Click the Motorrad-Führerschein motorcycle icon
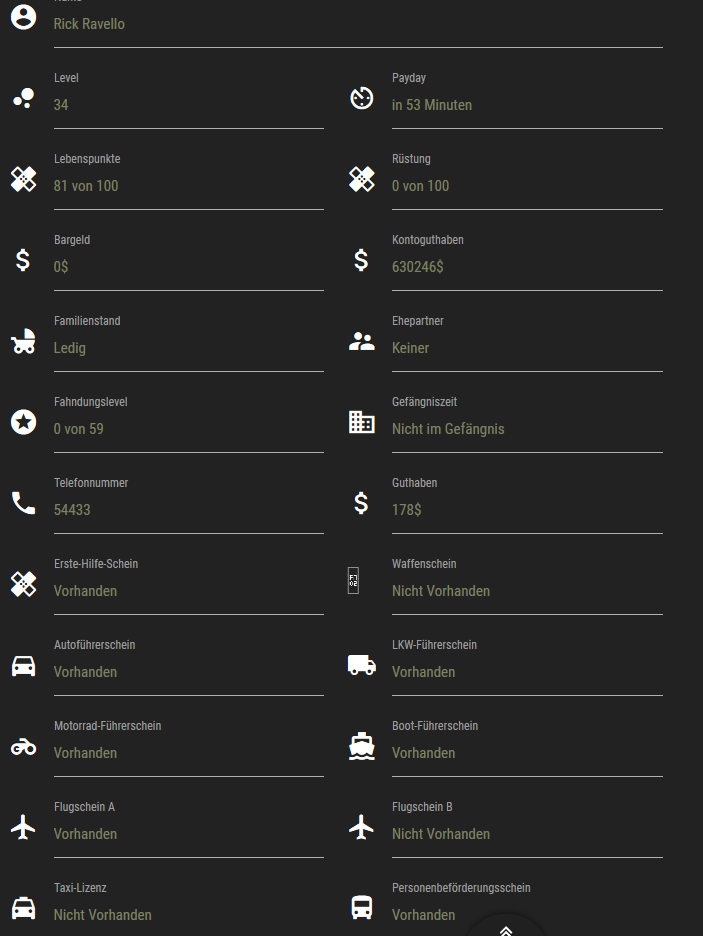This screenshot has height=936, width=703. pos(23,746)
